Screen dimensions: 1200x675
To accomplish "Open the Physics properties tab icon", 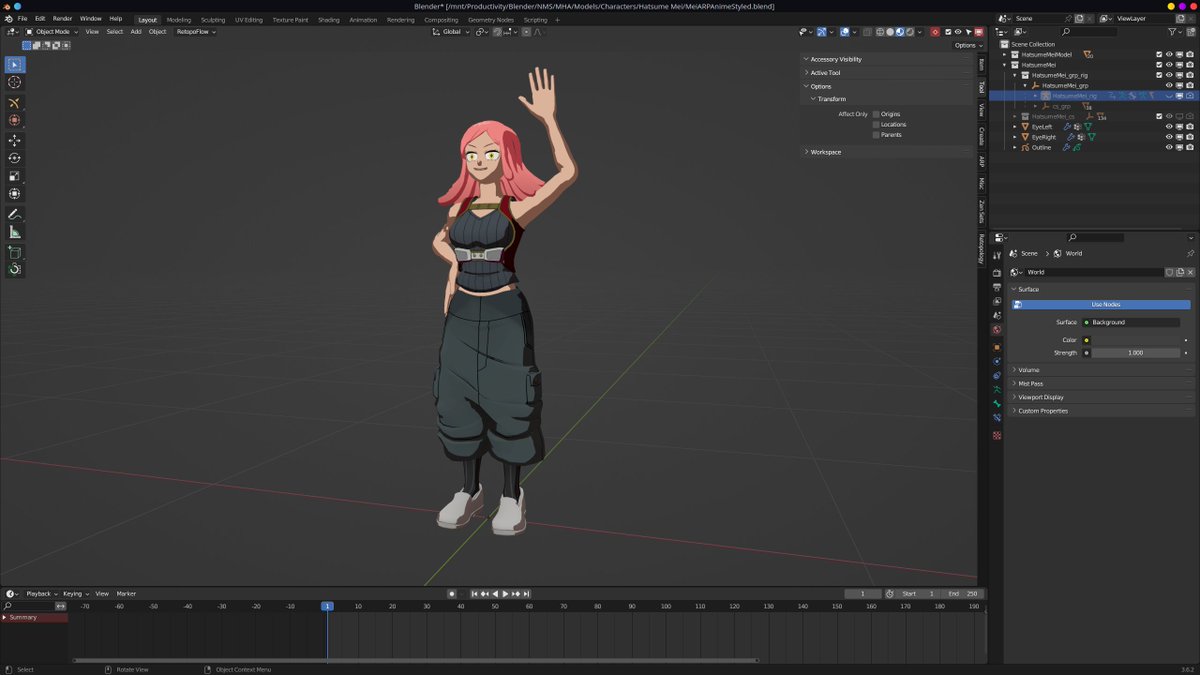I will (x=997, y=361).
